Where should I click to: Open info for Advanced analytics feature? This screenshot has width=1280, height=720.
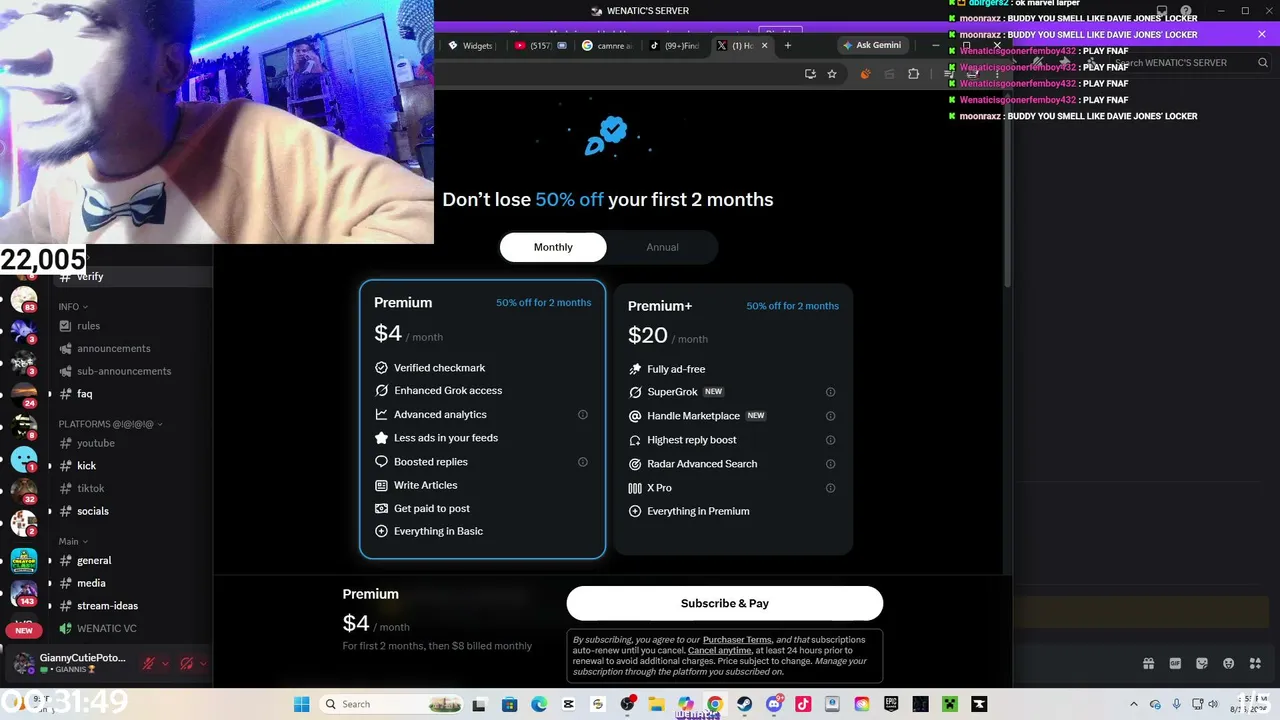coord(583,415)
